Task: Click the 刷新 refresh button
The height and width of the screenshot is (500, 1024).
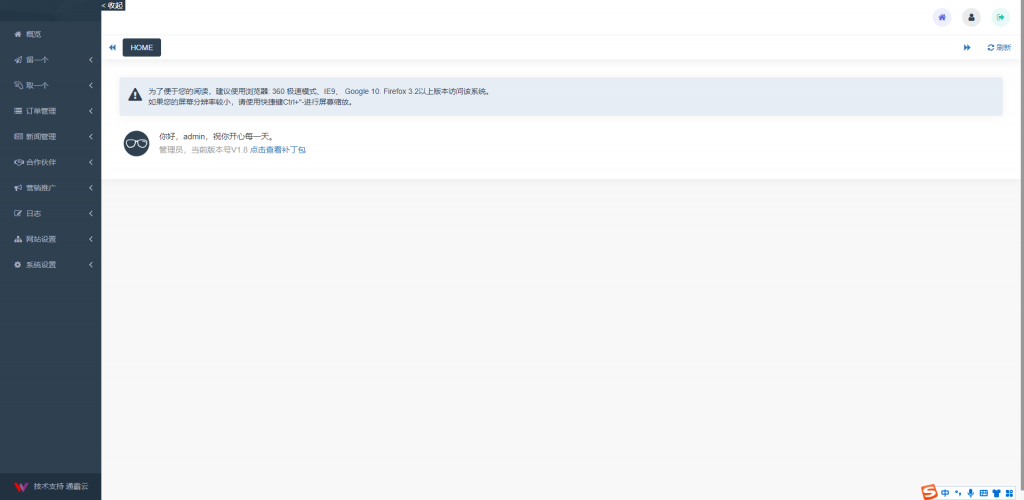Action: point(998,47)
